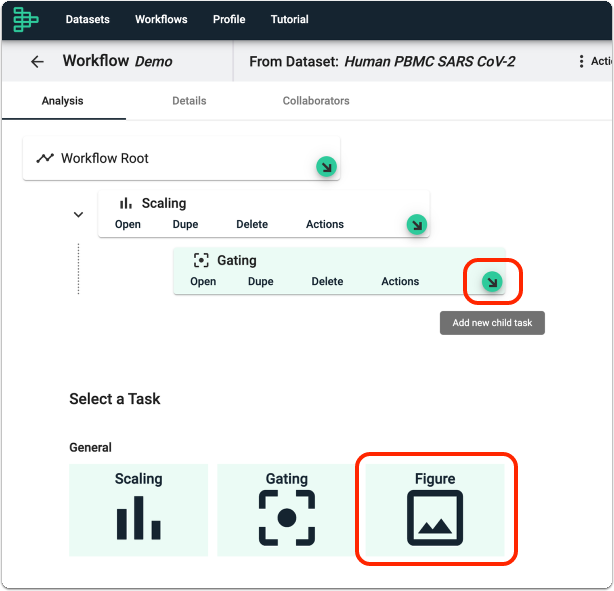614x591 pixels.
Task: Delete the Scaling task
Action: coord(252,224)
